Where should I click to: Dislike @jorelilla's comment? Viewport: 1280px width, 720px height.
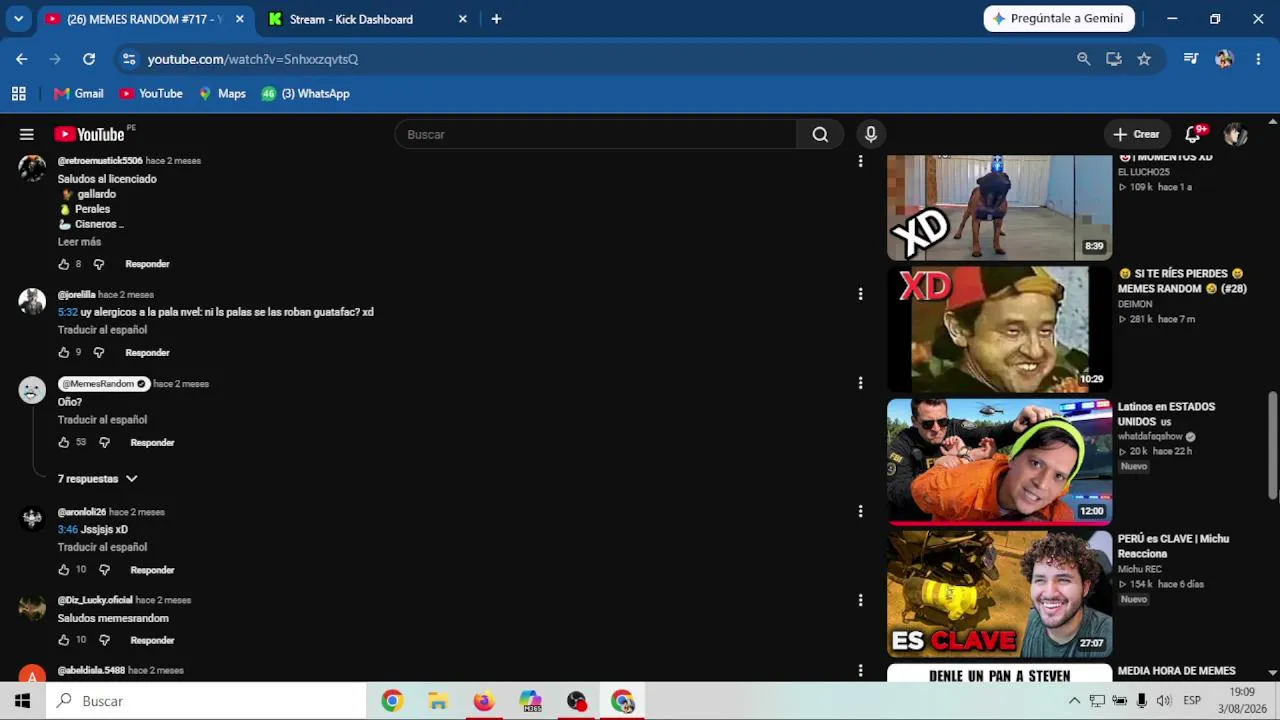tap(99, 353)
